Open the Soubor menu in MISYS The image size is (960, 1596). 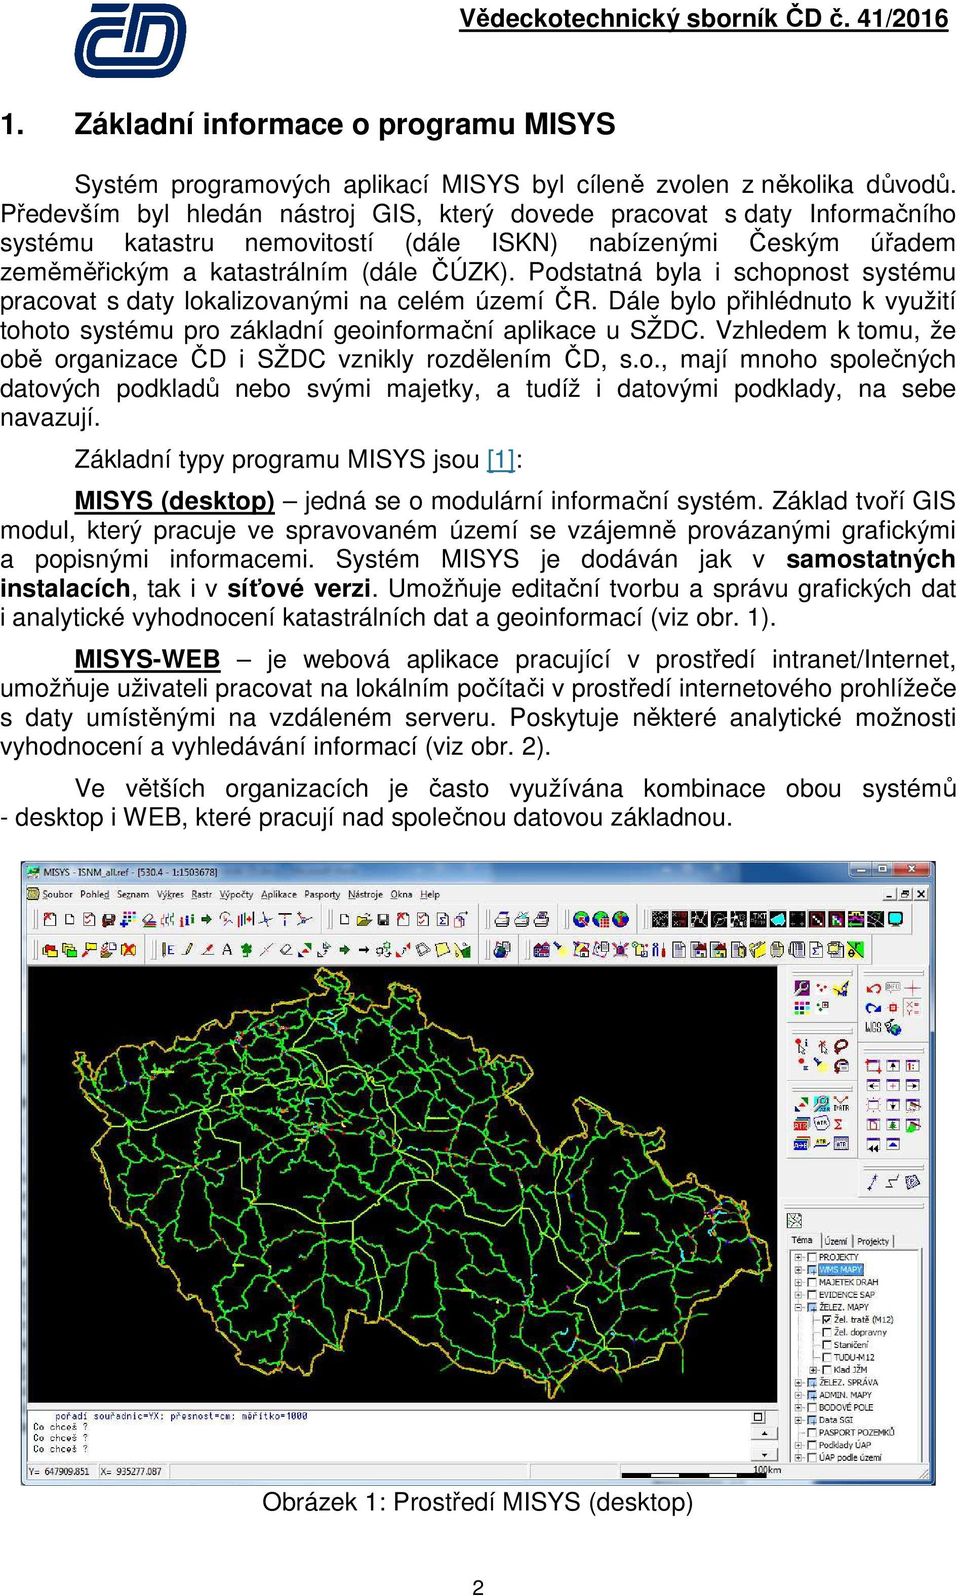tap(57, 894)
